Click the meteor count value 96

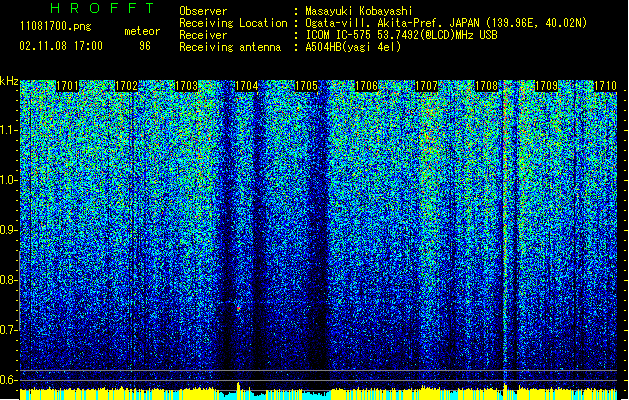(x=145, y=46)
